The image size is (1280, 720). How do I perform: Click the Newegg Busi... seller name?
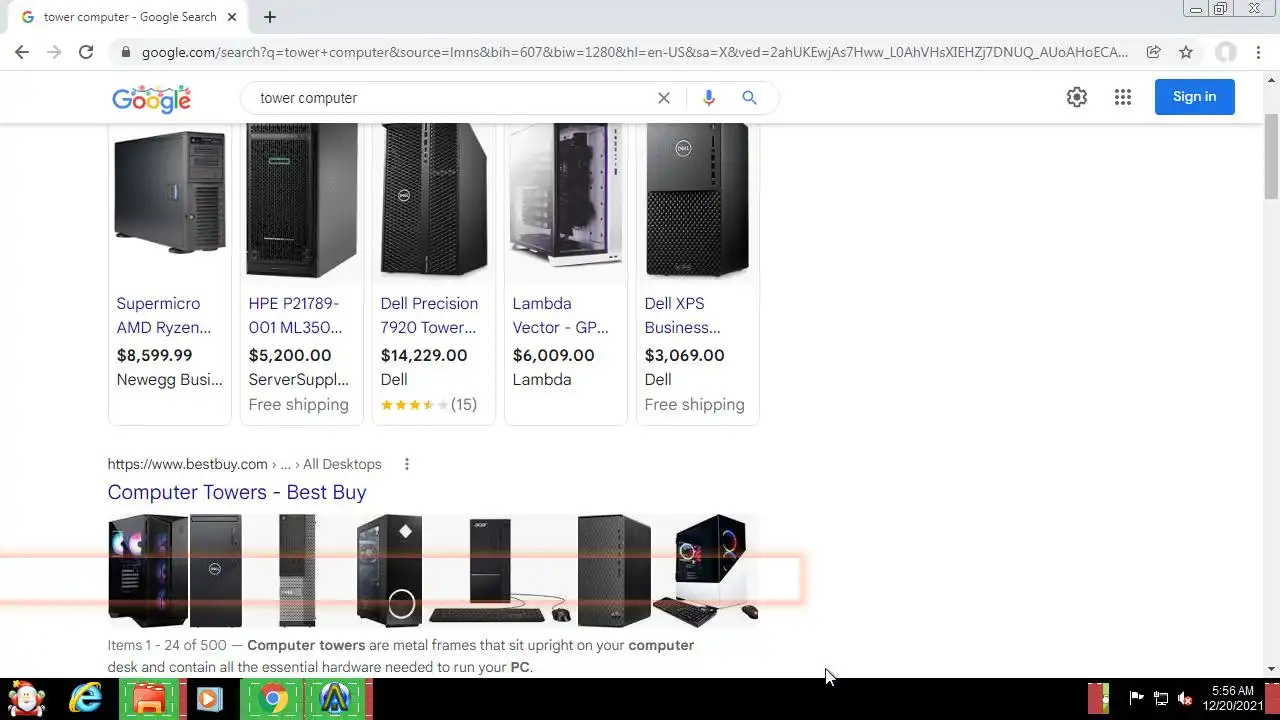tap(170, 380)
